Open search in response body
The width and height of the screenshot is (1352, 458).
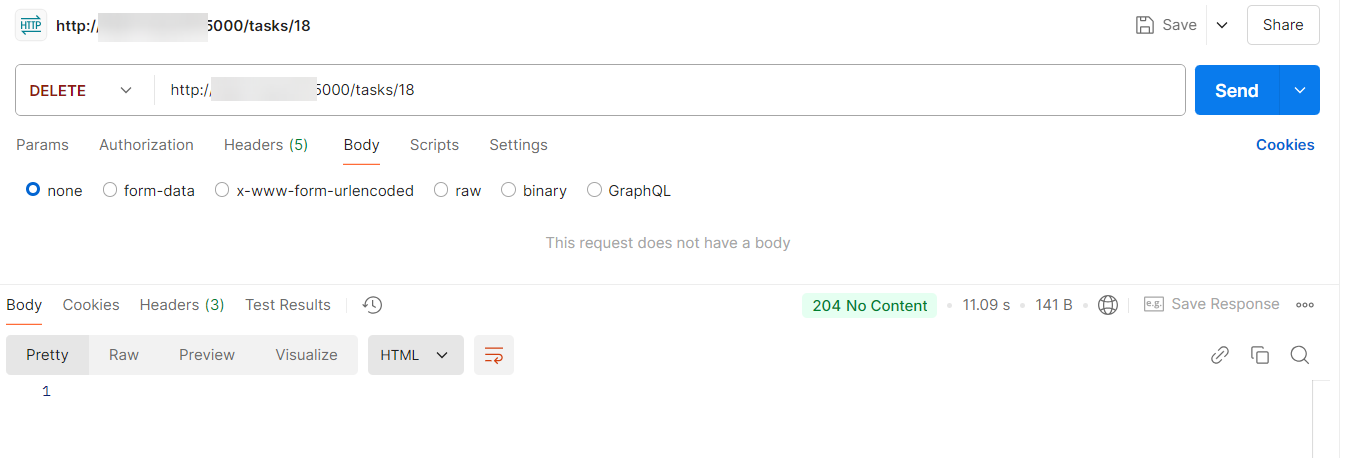click(1299, 355)
